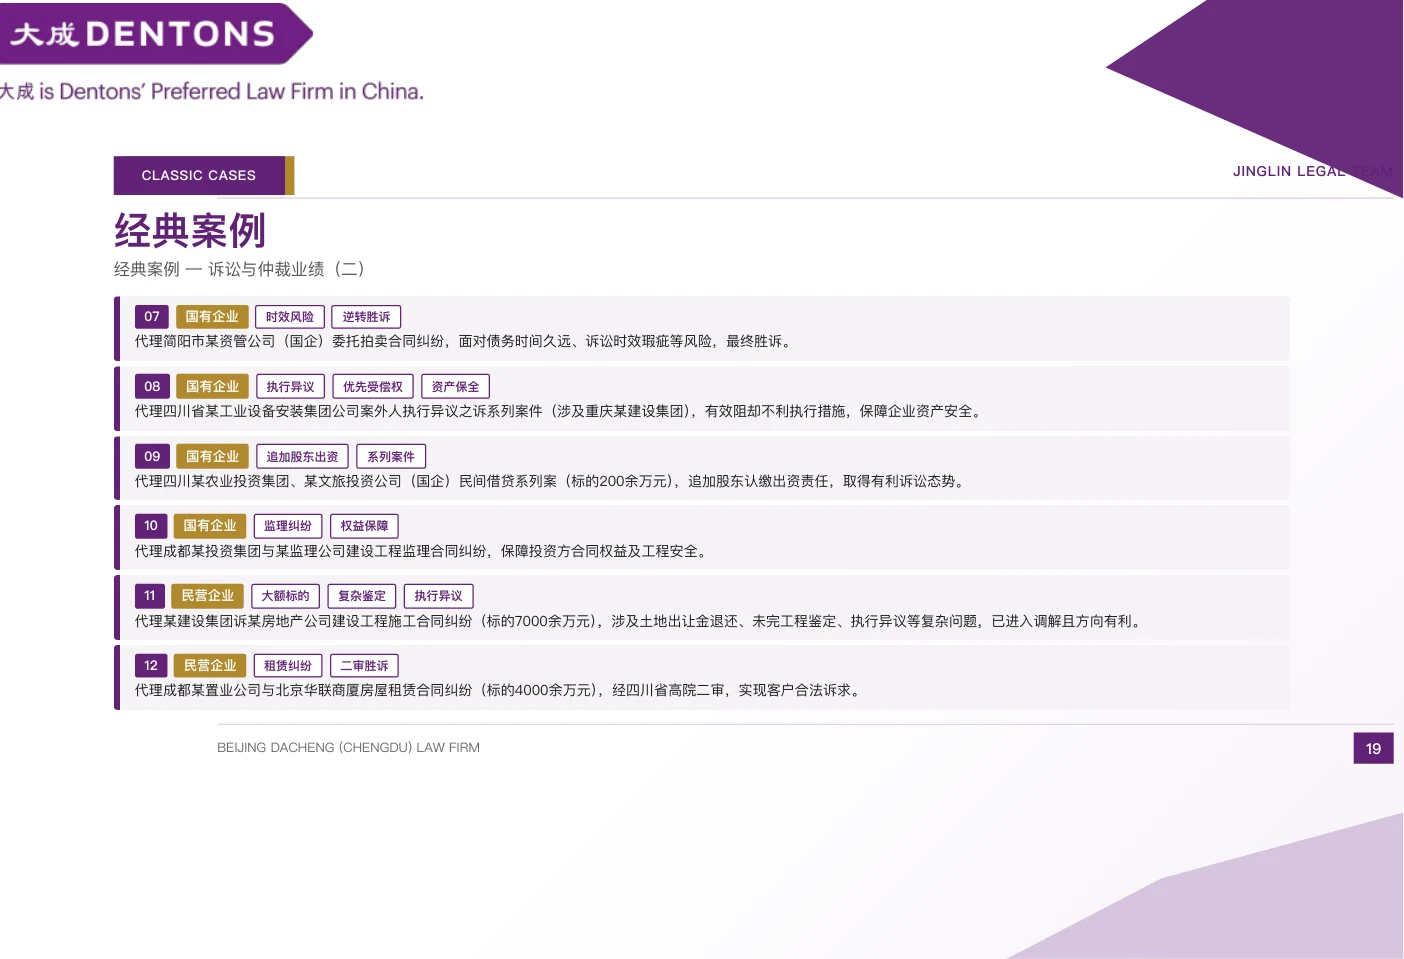Screen dimensions: 1404x959
Task: Click case number badge 08
Action: click(152, 387)
